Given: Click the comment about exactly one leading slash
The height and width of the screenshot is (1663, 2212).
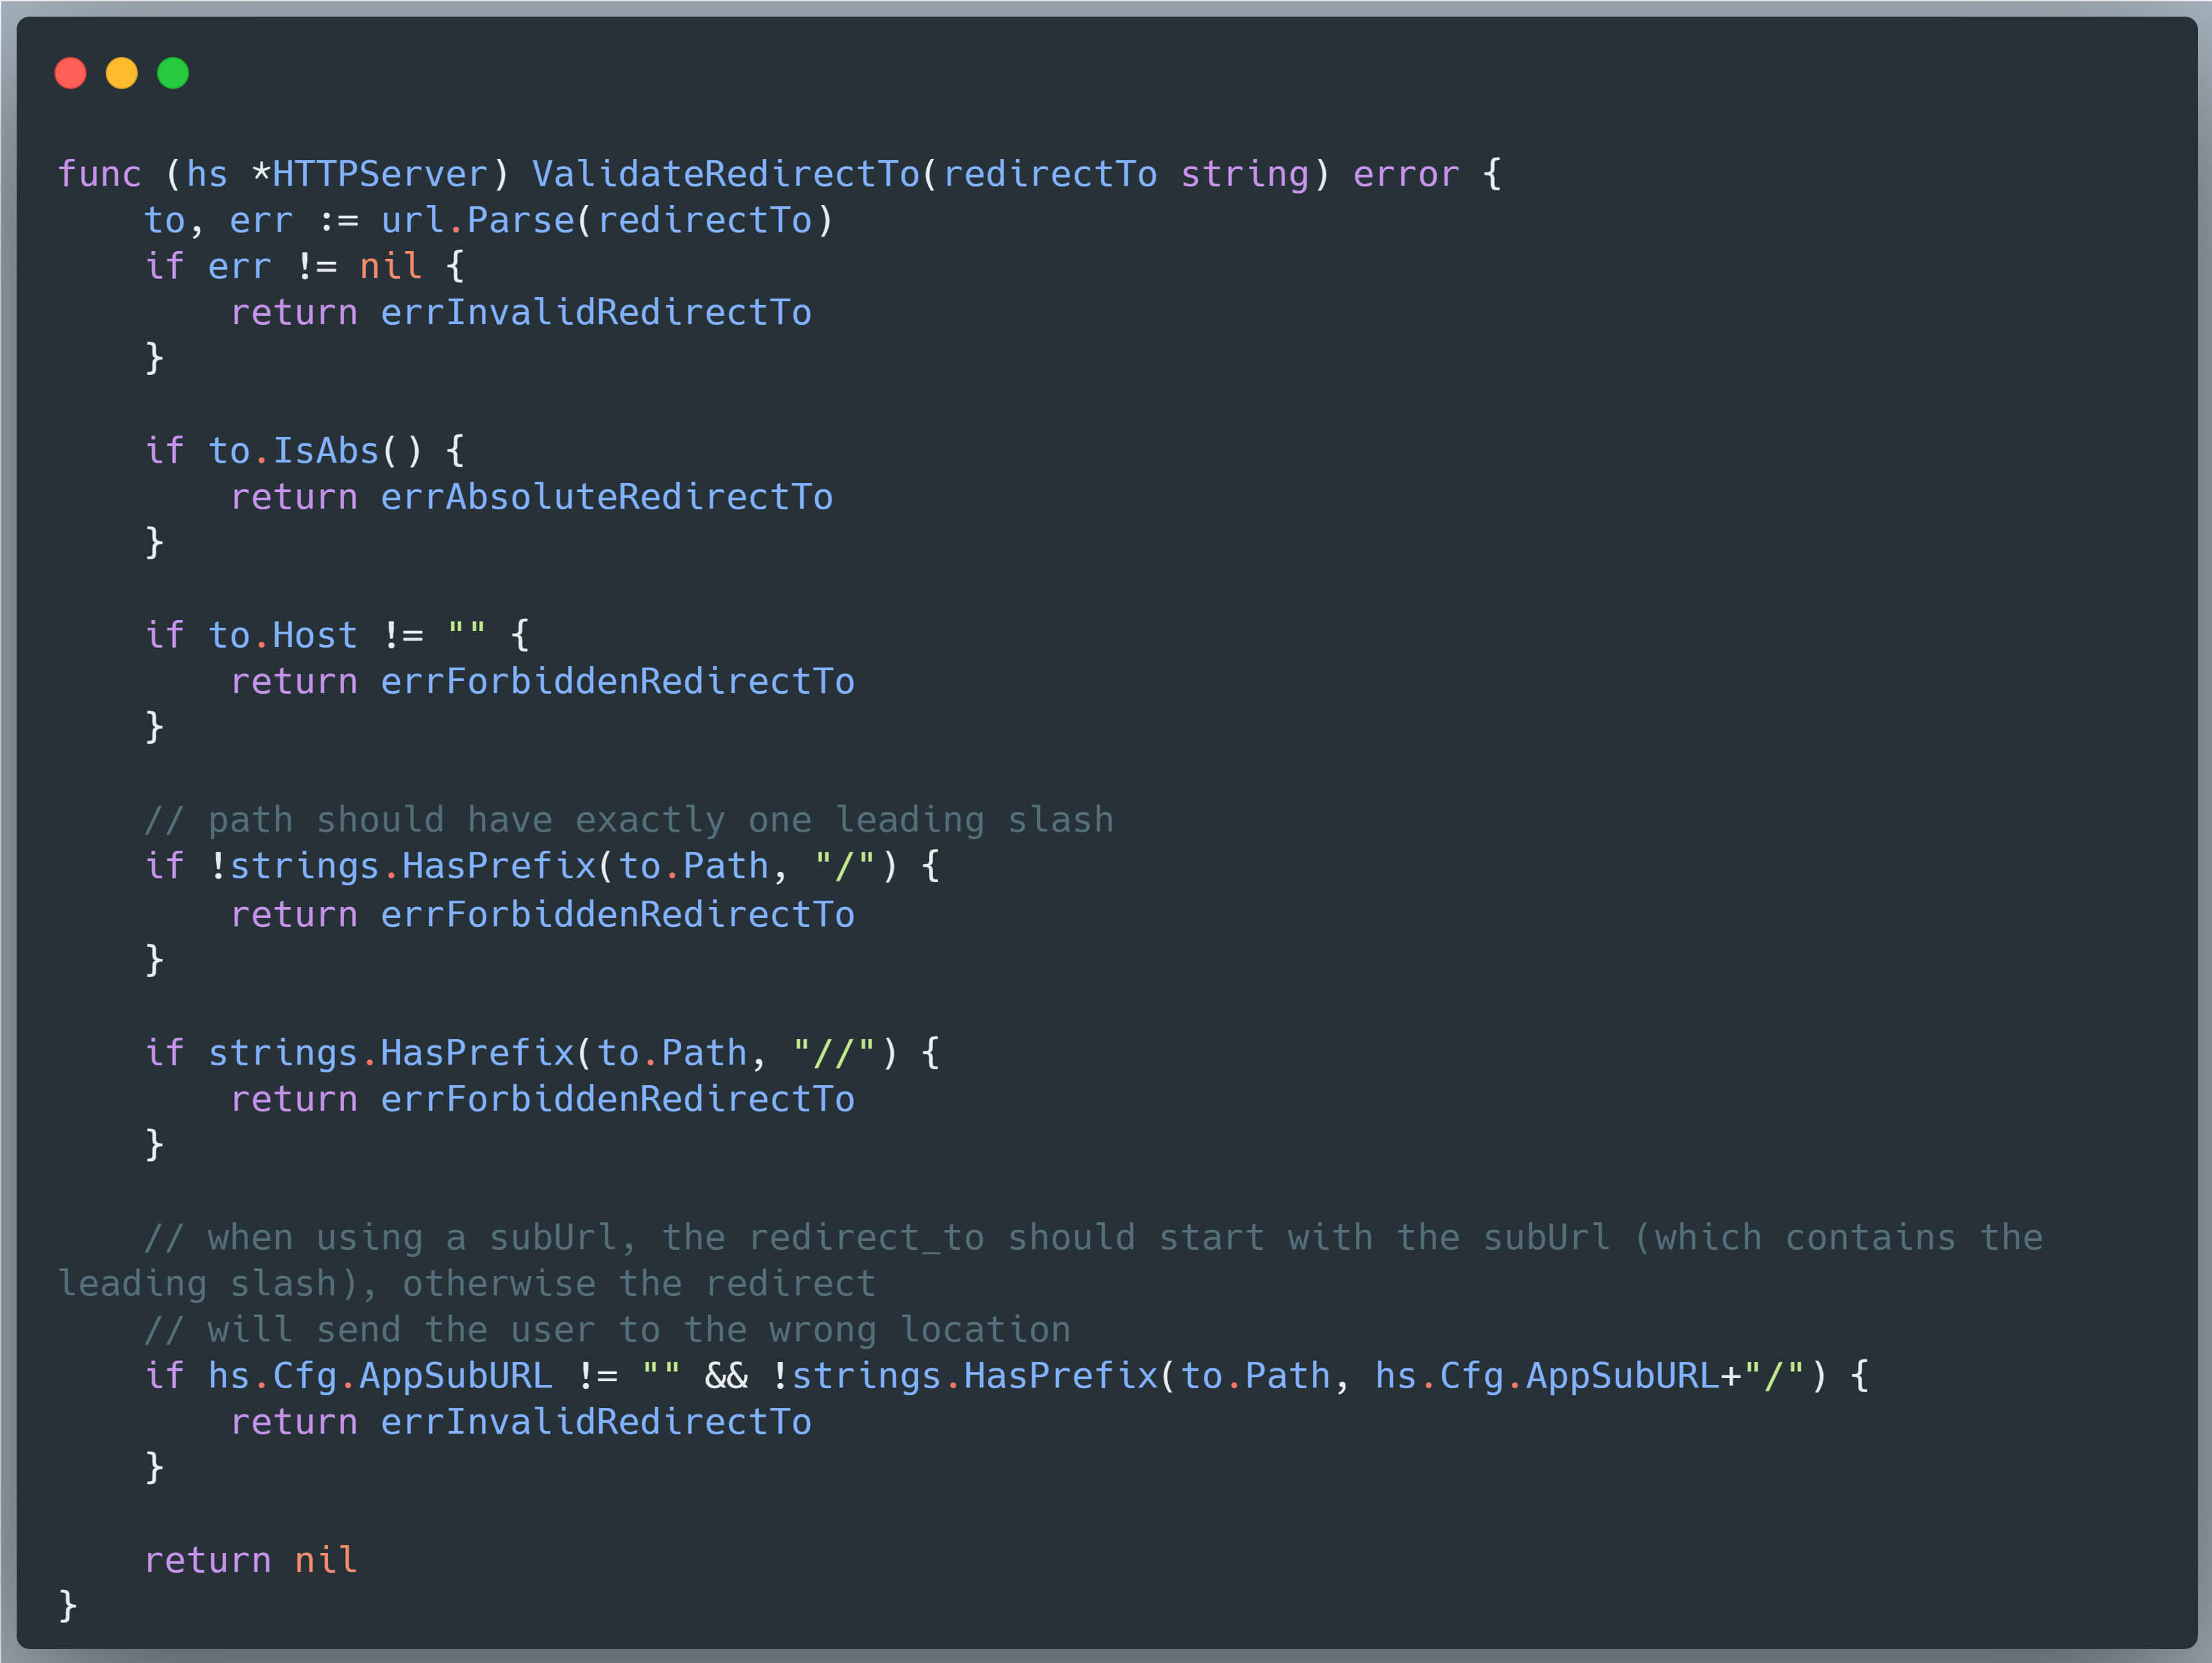Looking at the screenshot, I should [628, 820].
